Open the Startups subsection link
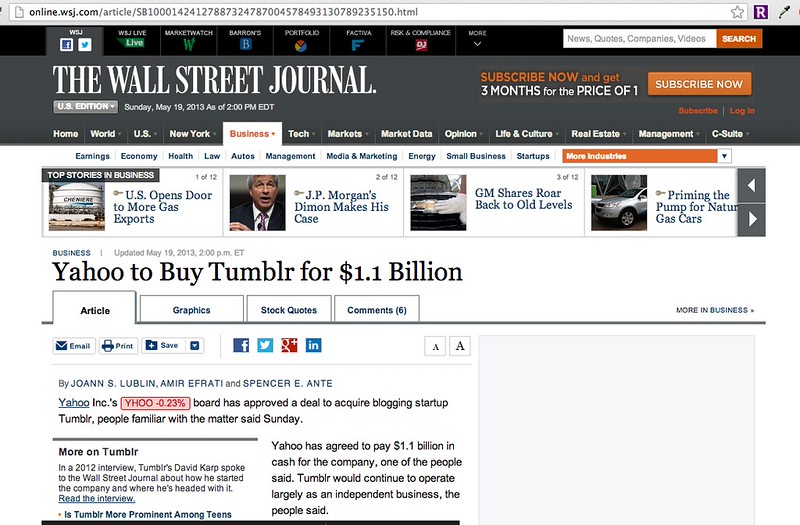Screen dimensions: 800x525 (x=533, y=156)
